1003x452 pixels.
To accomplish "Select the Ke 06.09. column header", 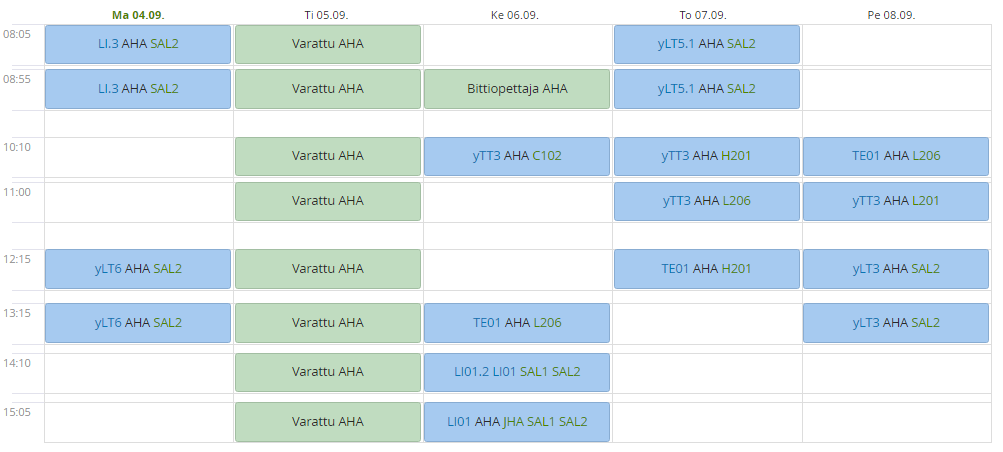I will (x=515, y=15).
